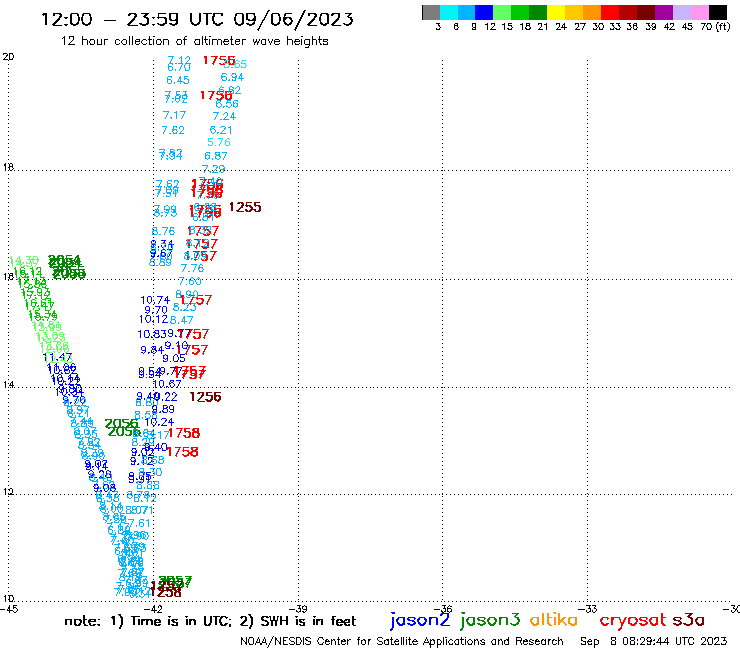Click the "8.76" wave height value
740x650 pixels.
[163, 231]
